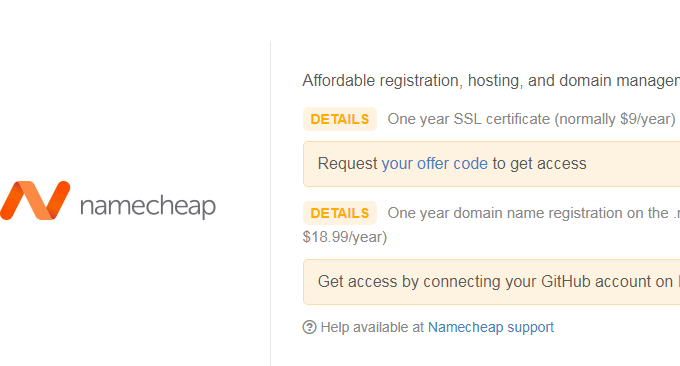Click the "to get access" text
This screenshot has height=366, width=680.
[539, 163]
